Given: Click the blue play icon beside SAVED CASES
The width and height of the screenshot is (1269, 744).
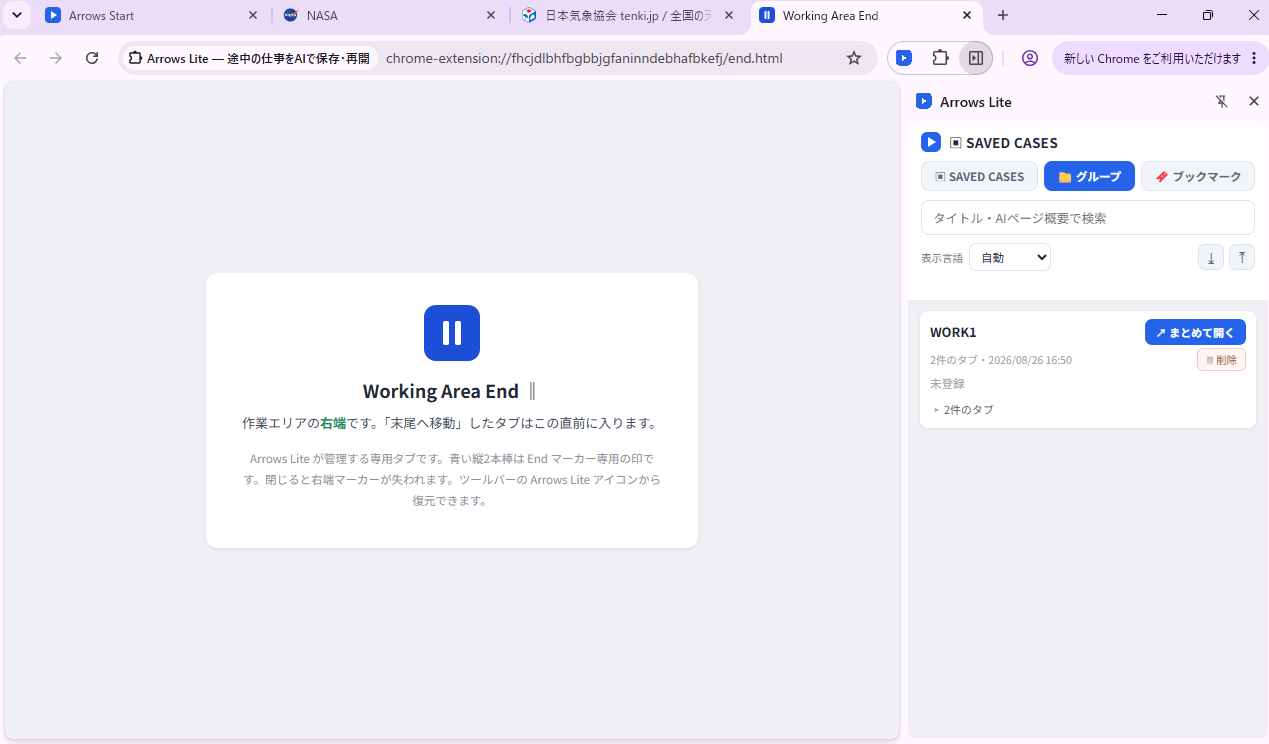Looking at the screenshot, I should pyautogui.click(x=931, y=142).
